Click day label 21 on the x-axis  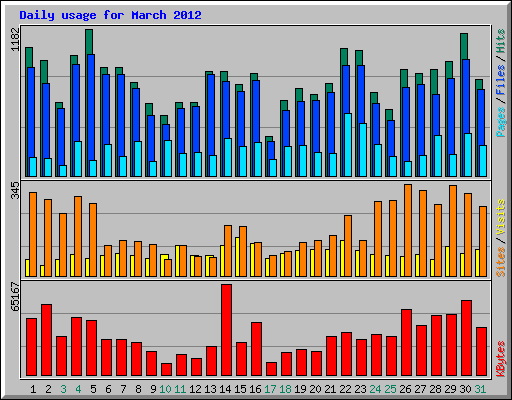[x=330, y=389]
